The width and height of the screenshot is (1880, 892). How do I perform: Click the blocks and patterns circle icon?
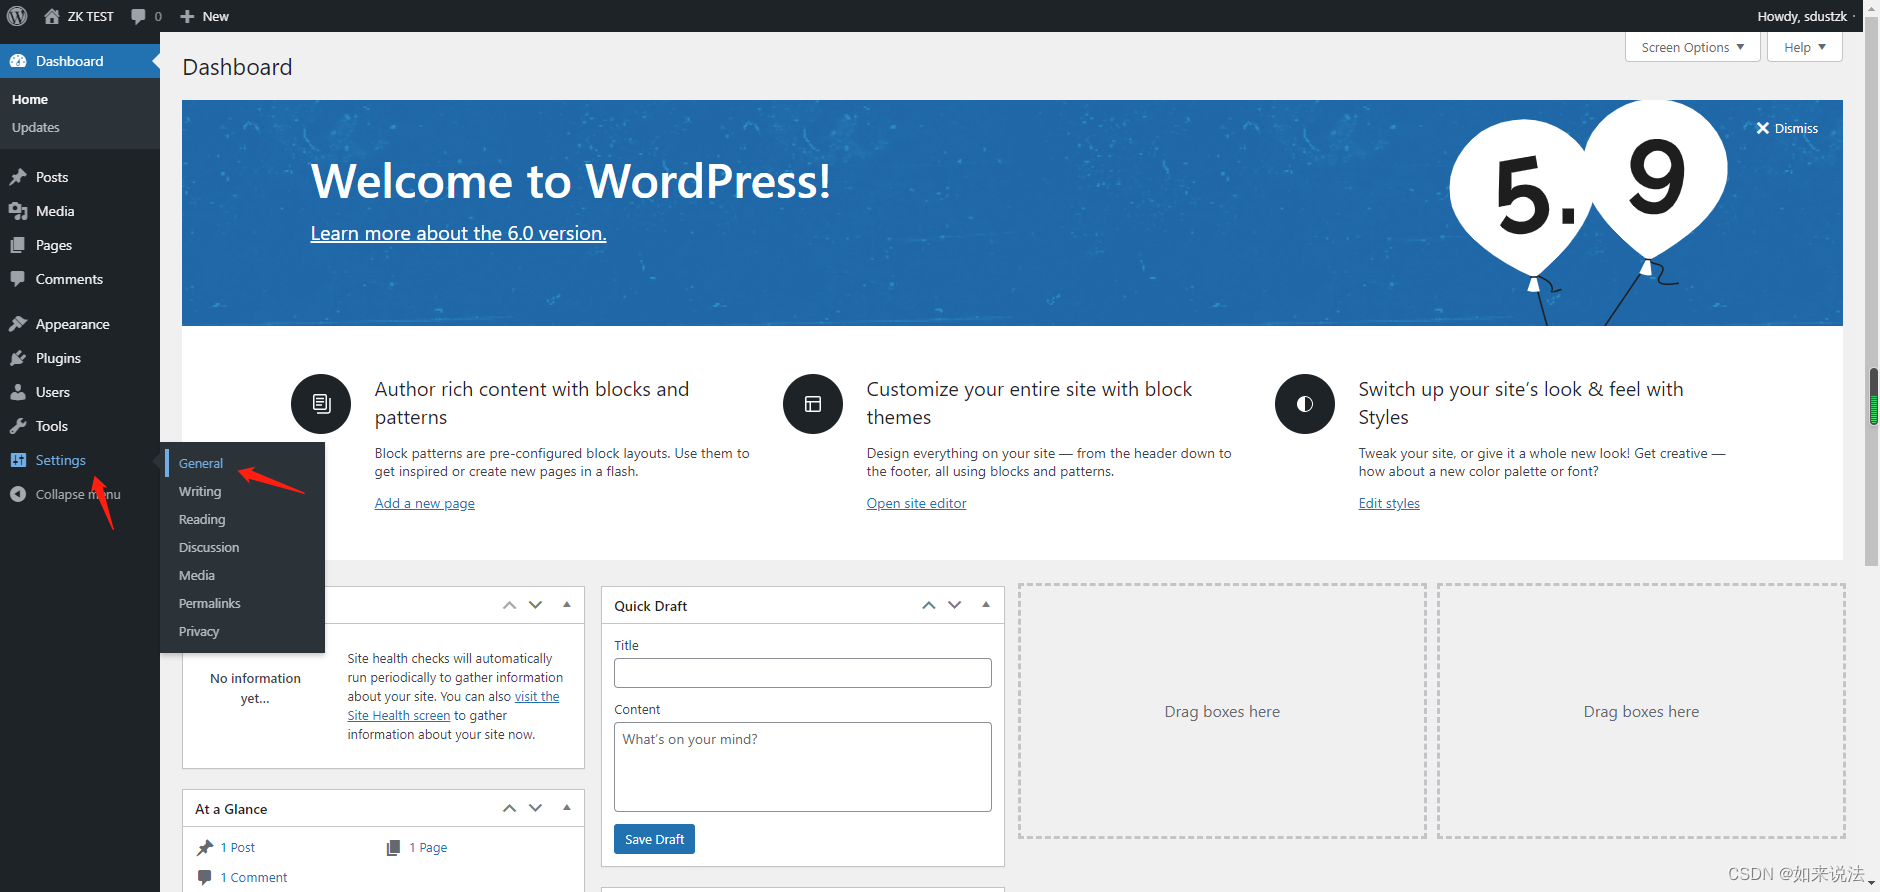(x=321, y=404)
